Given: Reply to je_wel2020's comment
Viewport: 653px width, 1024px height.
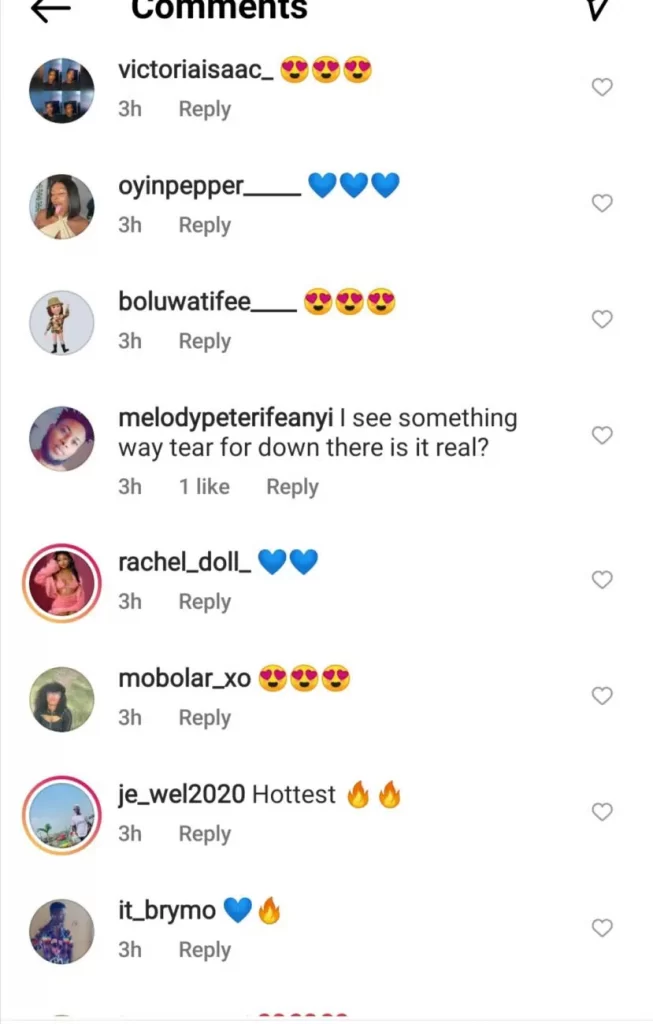Looking at the screenshot, I should 204,834.
